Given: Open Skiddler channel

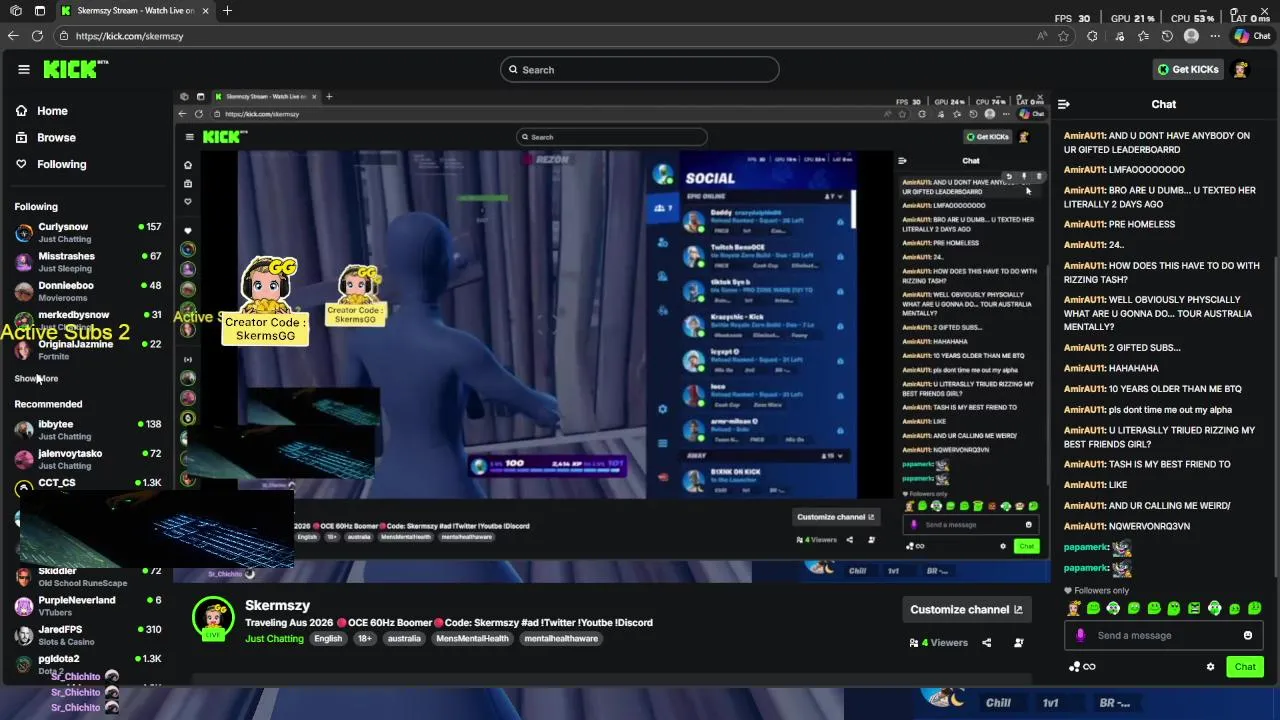Looking at the screenshot, I should 88,577.
